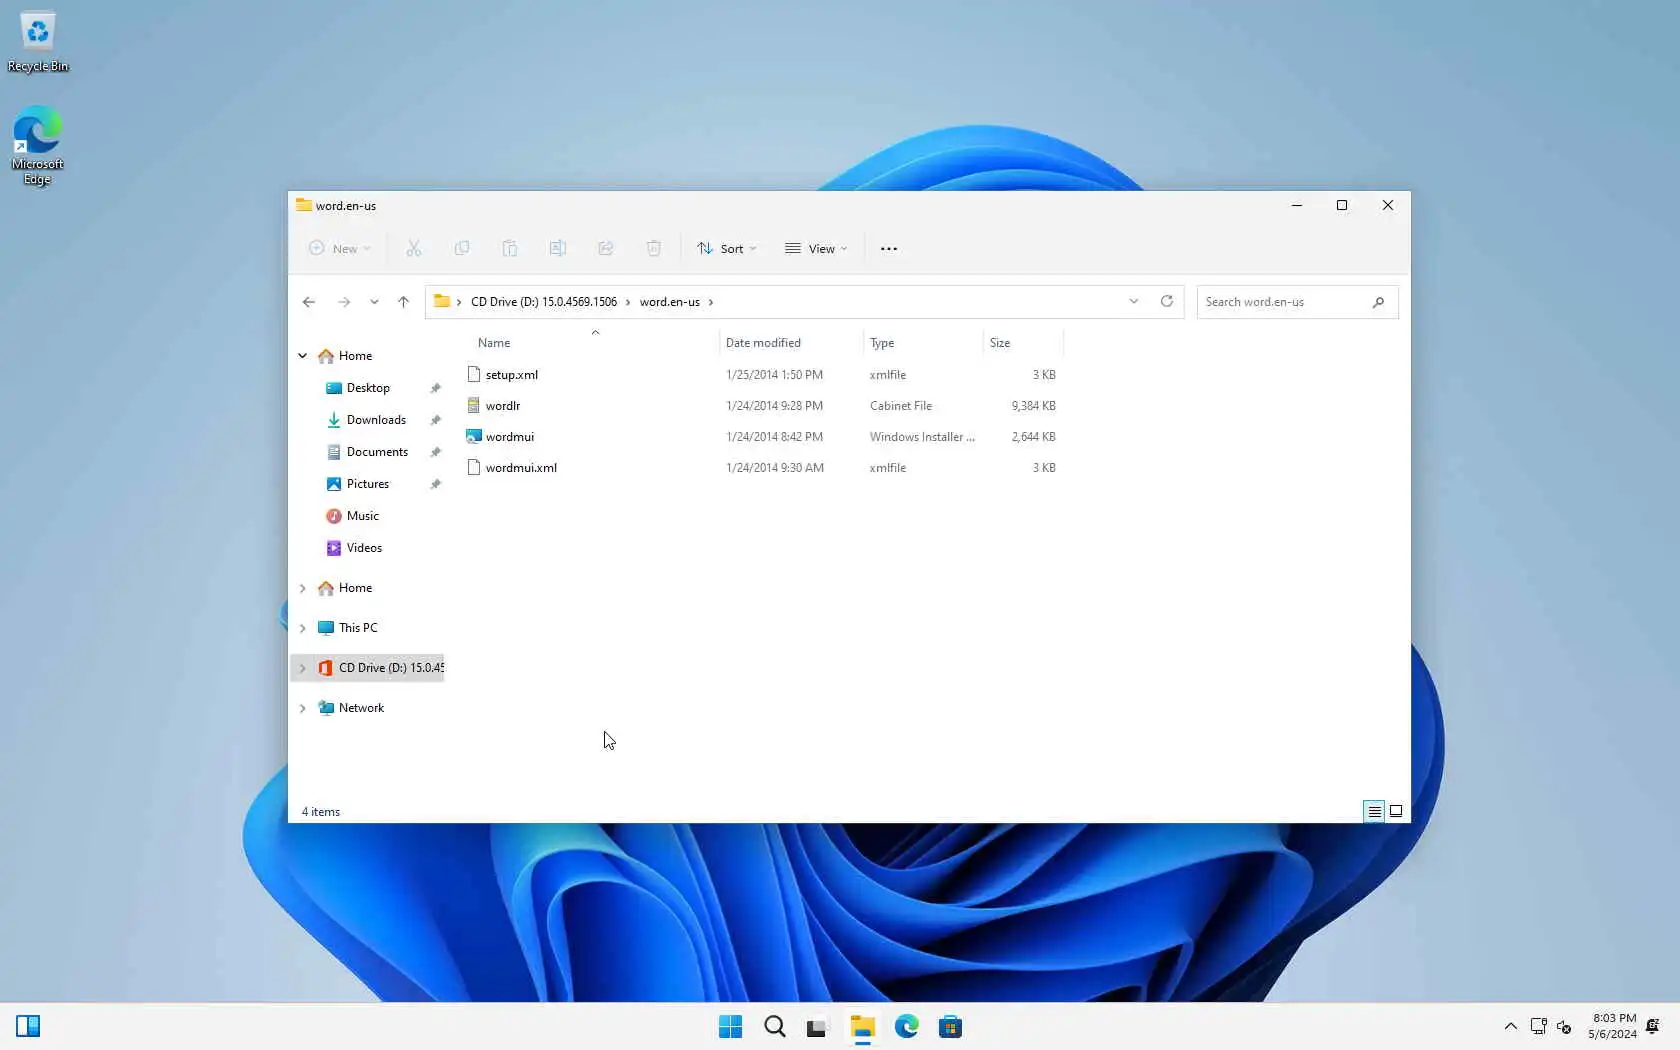Image resolution: width=1680 pixels, height=1050 pixels.
Task: Open Microsoft Store from the taskbar
Action: 950,1027
